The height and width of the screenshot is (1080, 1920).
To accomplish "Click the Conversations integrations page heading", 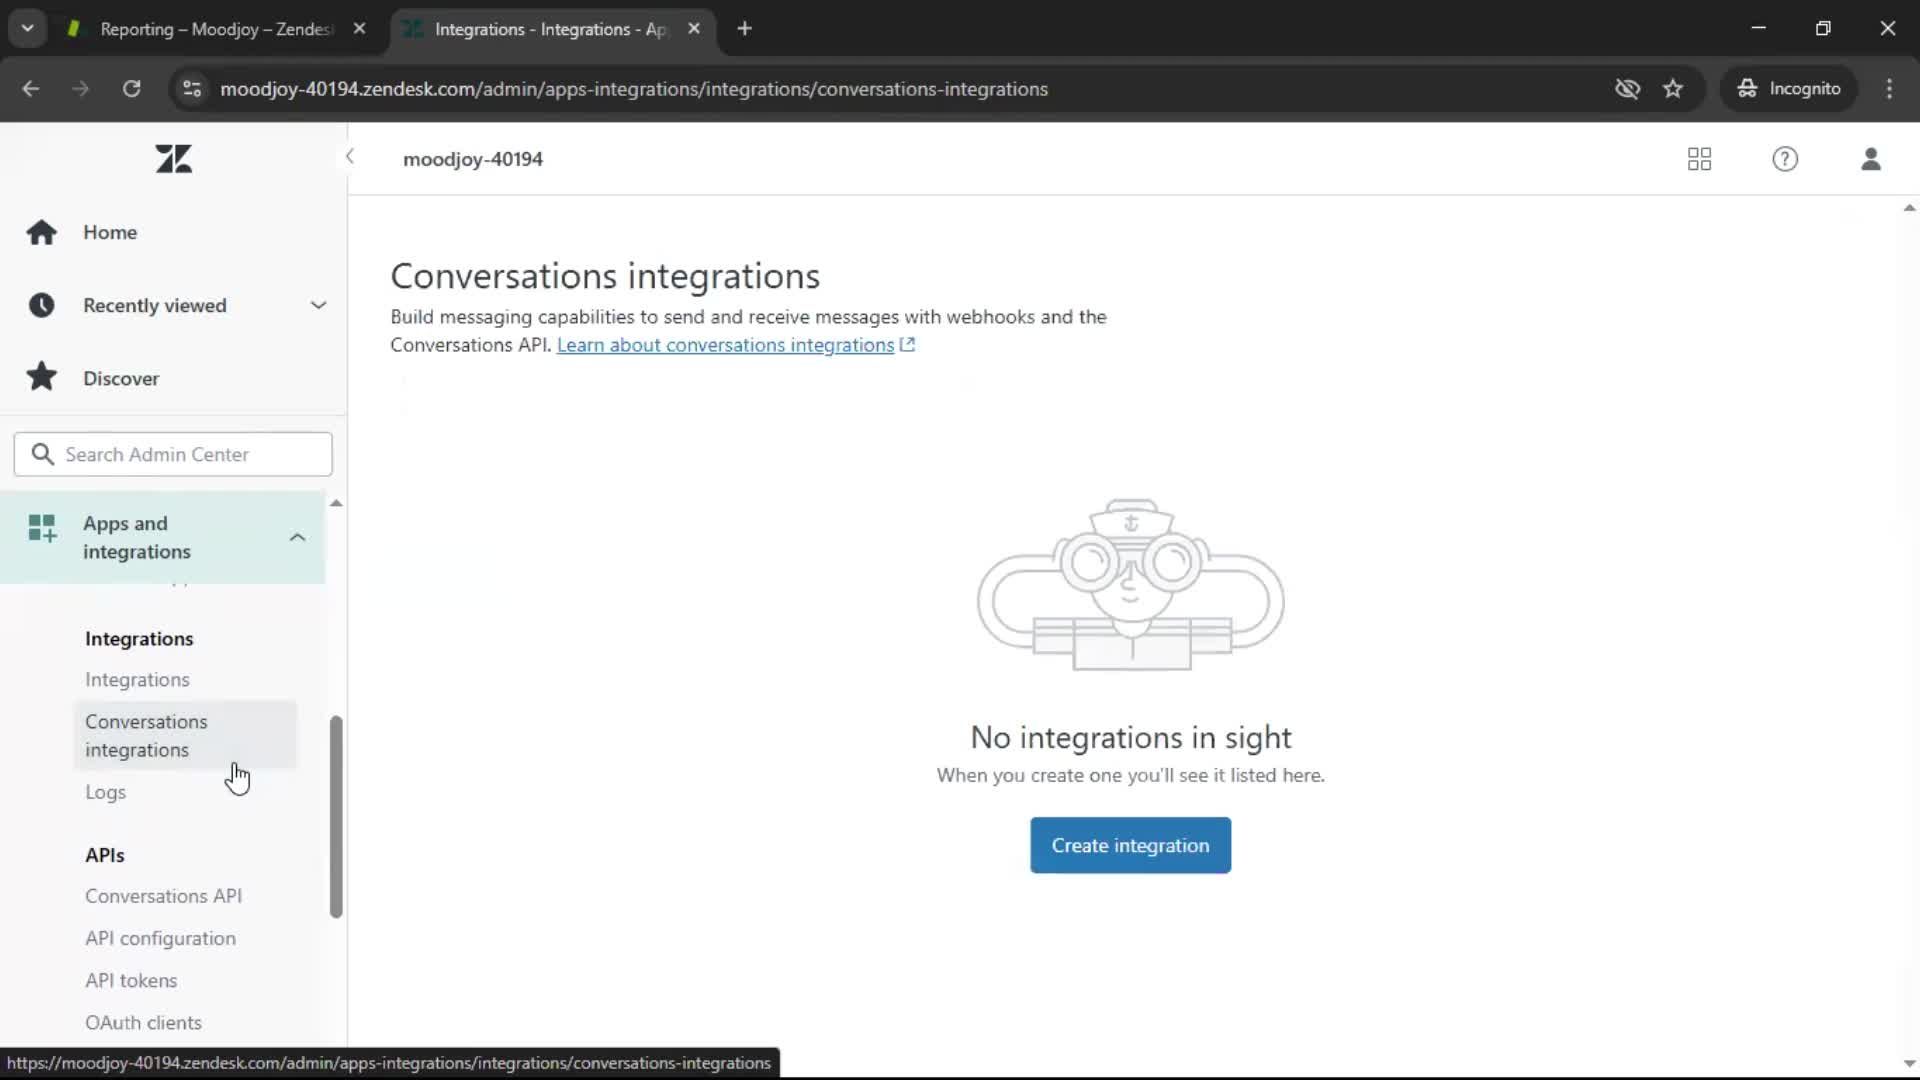I will coord(605,276).
